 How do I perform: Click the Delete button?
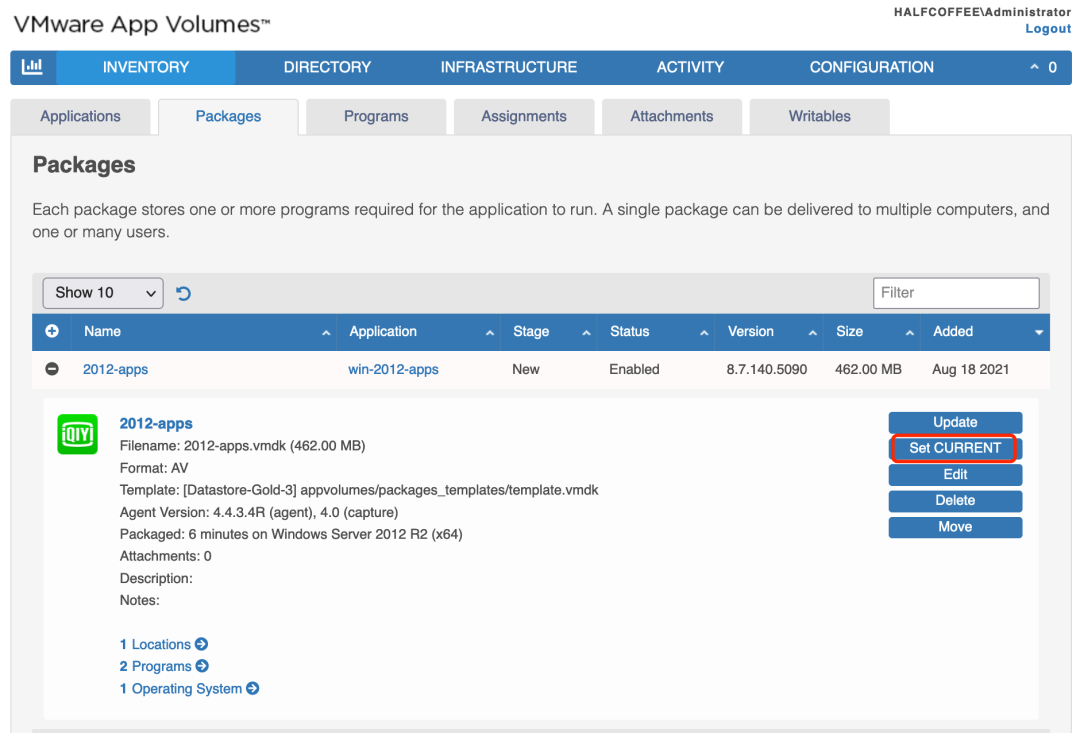coord(955,501)
